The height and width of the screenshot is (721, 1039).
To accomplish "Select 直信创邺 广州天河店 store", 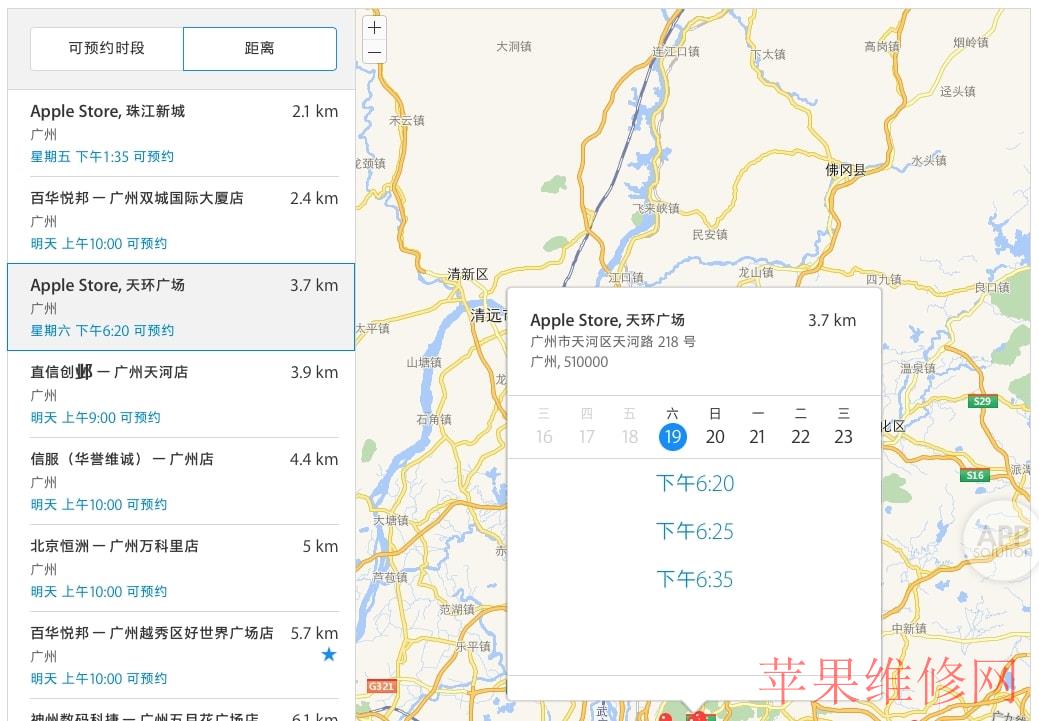I will click(x=181, y=394).
